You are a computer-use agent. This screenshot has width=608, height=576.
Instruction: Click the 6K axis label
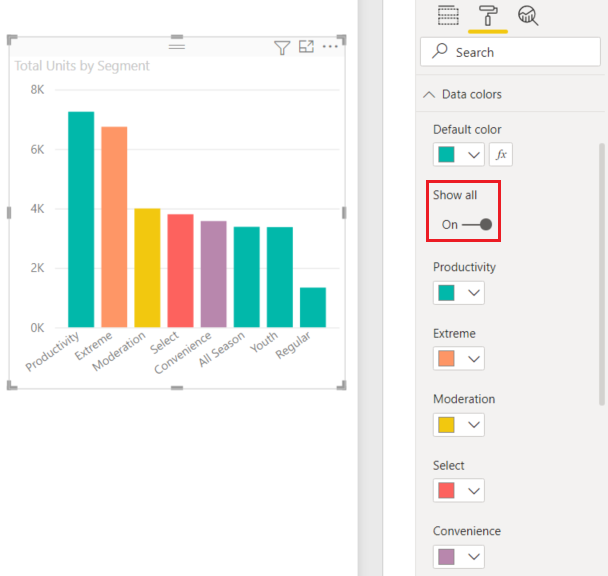pyautogui.click(x=37, y=149)
